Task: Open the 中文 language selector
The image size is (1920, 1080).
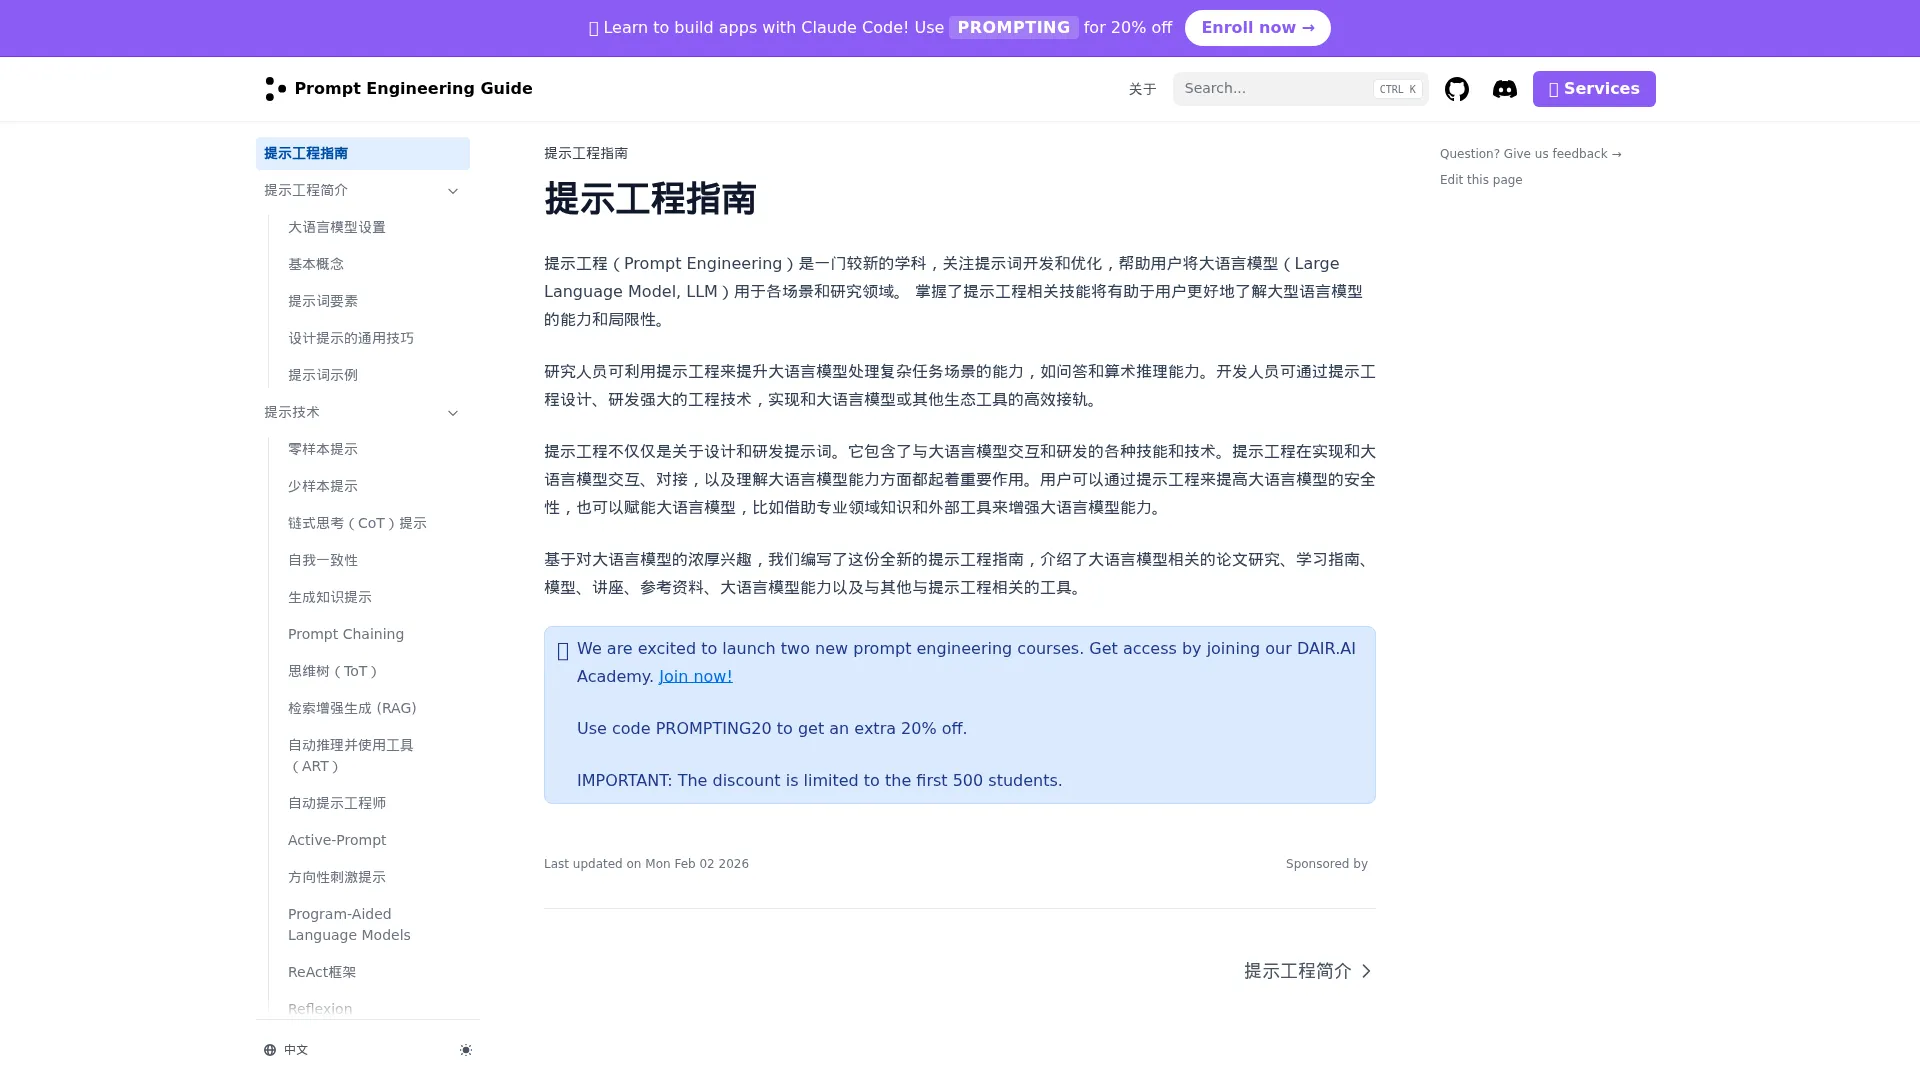Action: point(287,1050)
